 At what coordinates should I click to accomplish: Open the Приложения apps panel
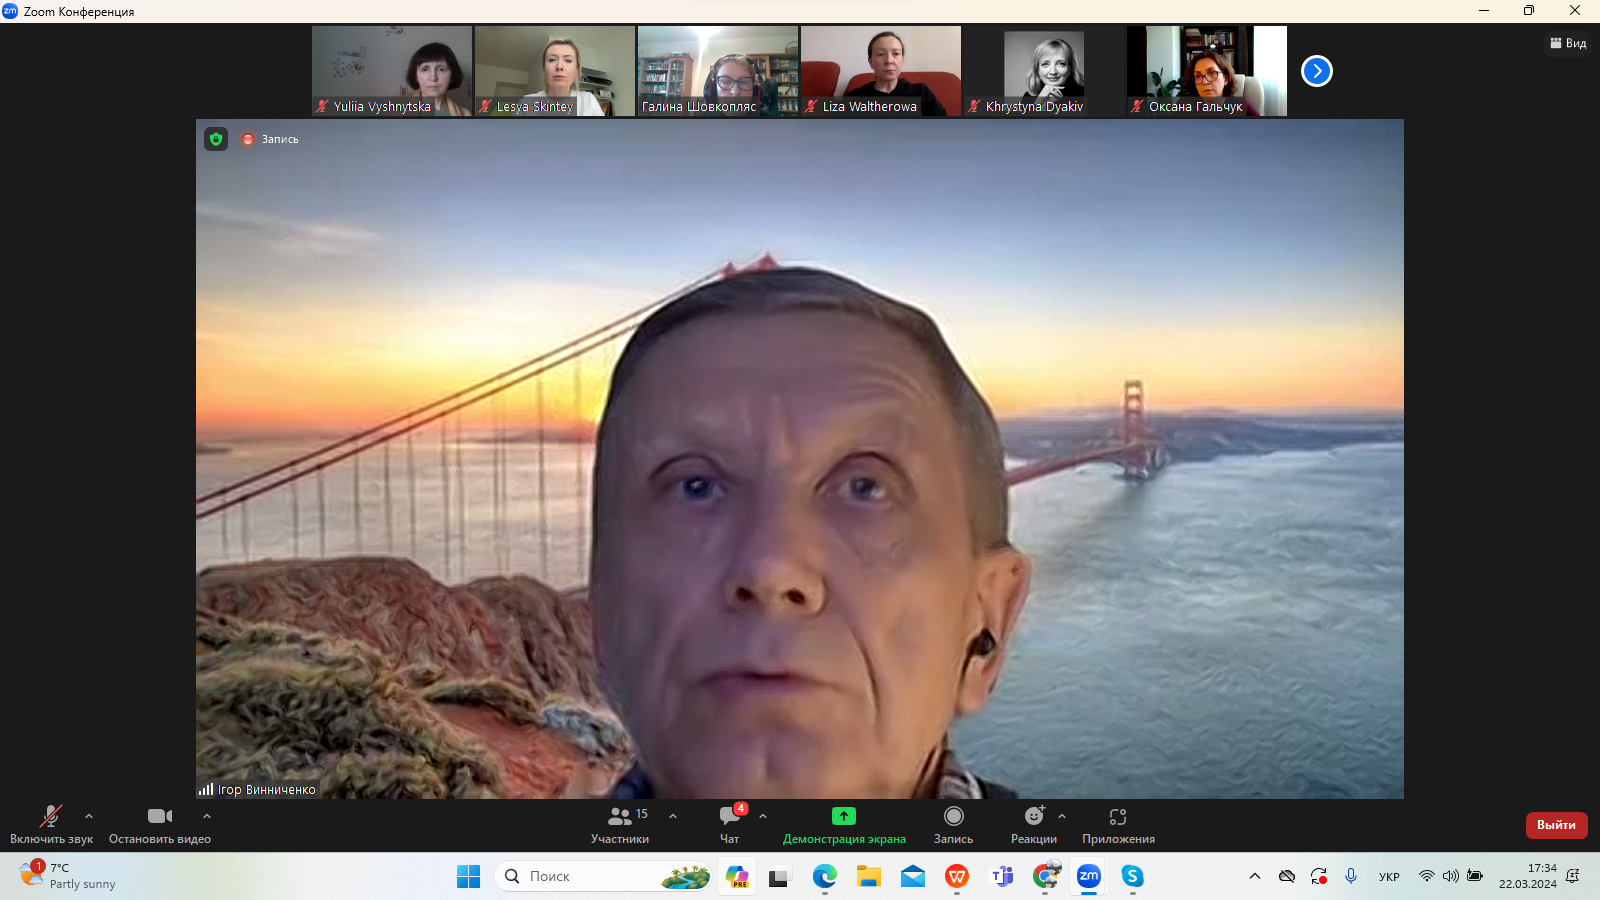point(1118,825)
